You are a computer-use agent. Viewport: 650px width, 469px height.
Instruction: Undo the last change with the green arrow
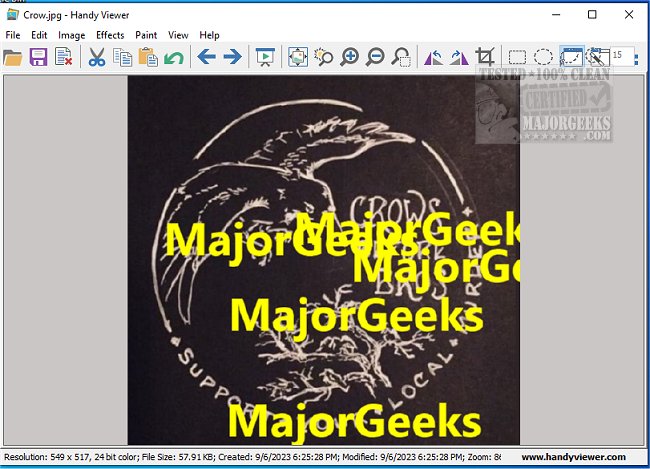tap(174, 57)
